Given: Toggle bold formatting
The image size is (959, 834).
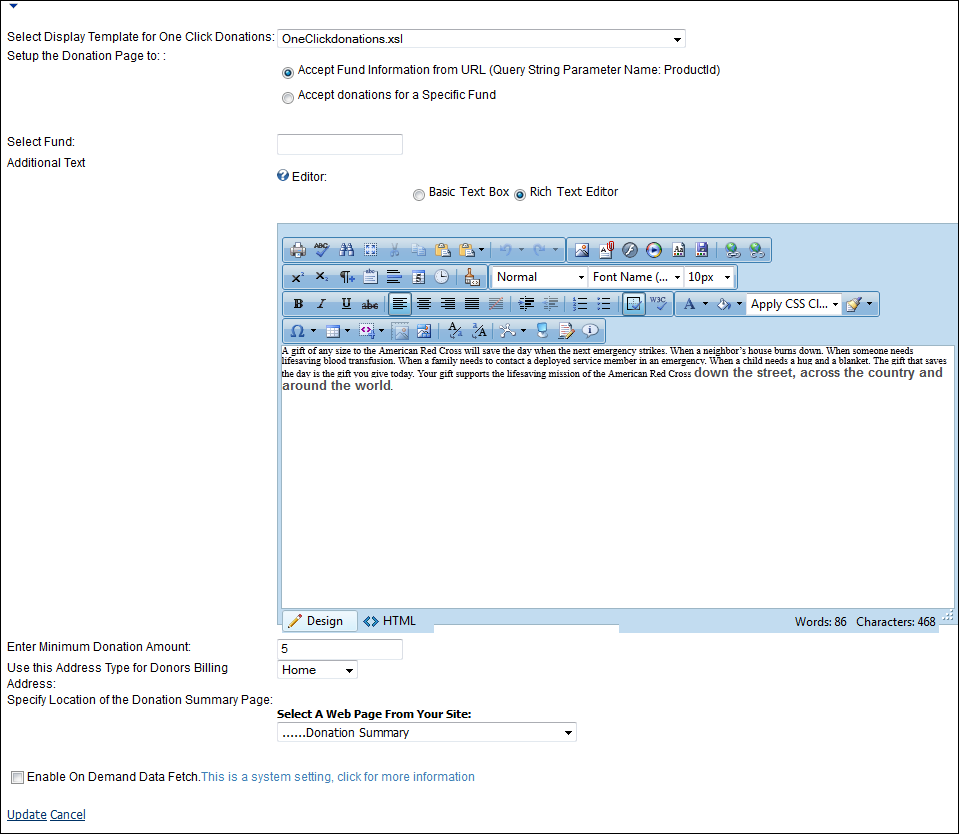Looking at the screenshot, I should pyautogui.click(x=298, y=304).
